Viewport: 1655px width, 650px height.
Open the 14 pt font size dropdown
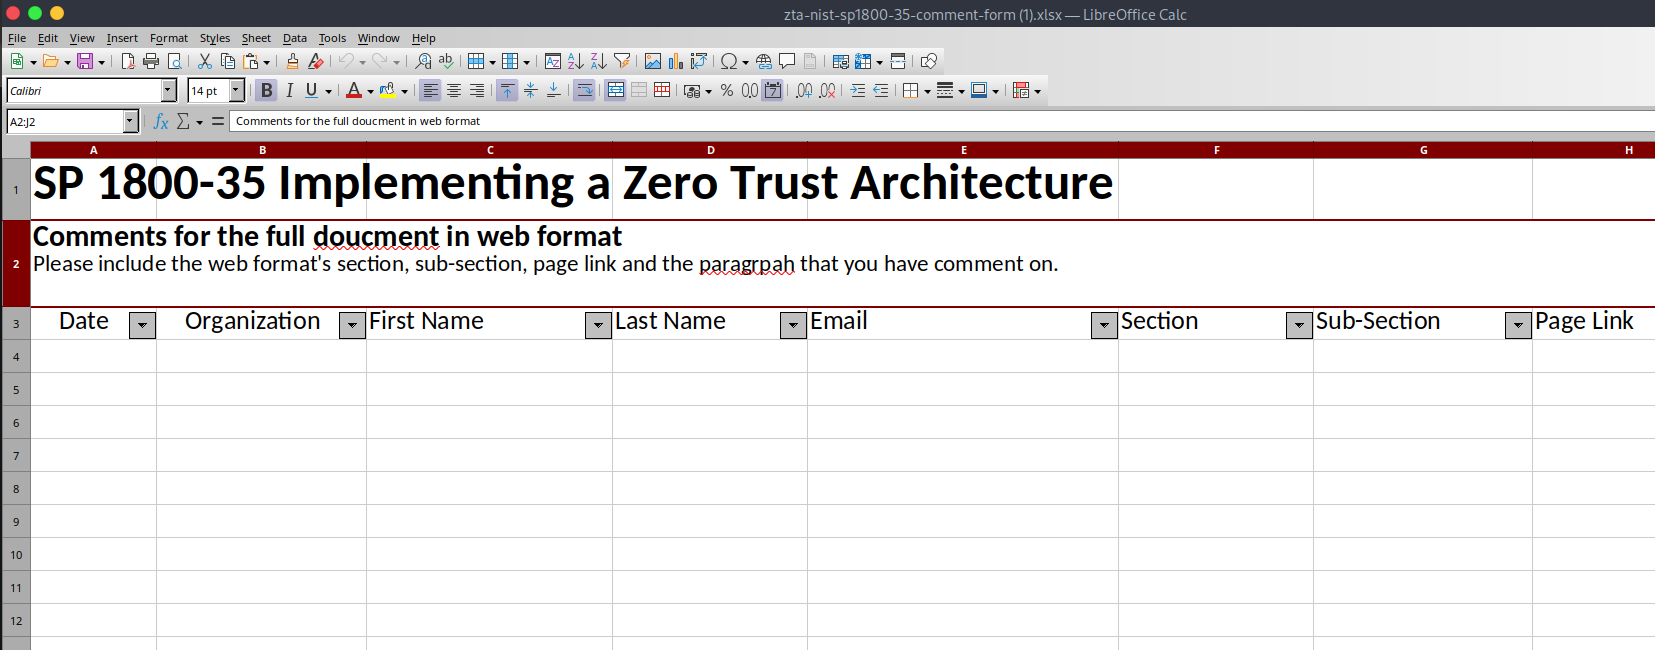[x=237, y=90]
